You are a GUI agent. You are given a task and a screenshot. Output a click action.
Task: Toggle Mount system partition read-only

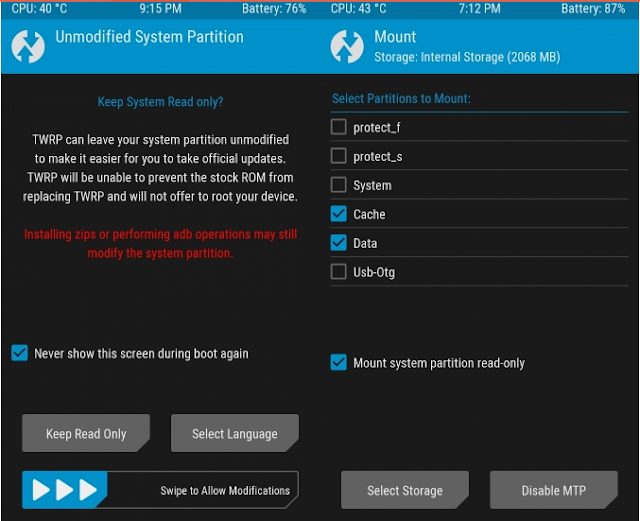point(338,362)
